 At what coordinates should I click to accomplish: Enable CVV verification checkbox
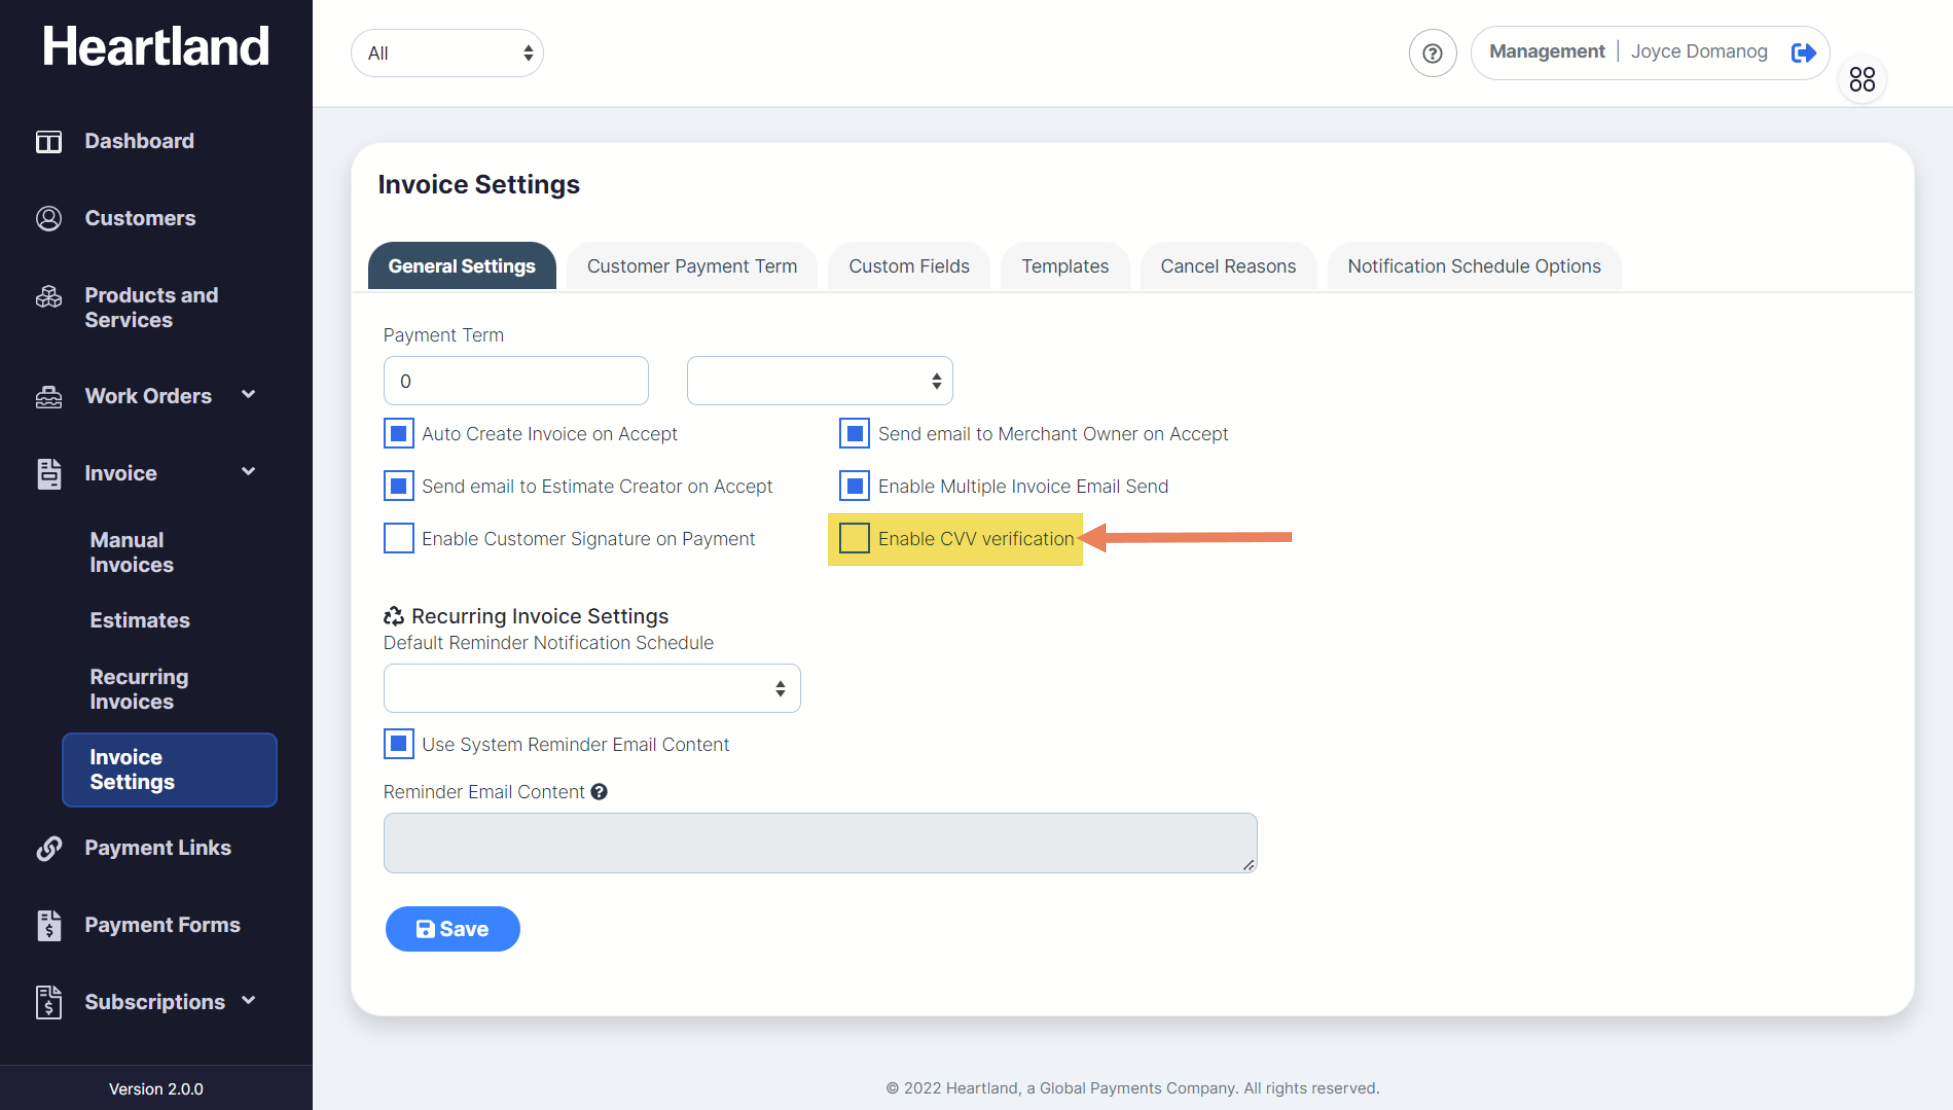click(854, 538)
